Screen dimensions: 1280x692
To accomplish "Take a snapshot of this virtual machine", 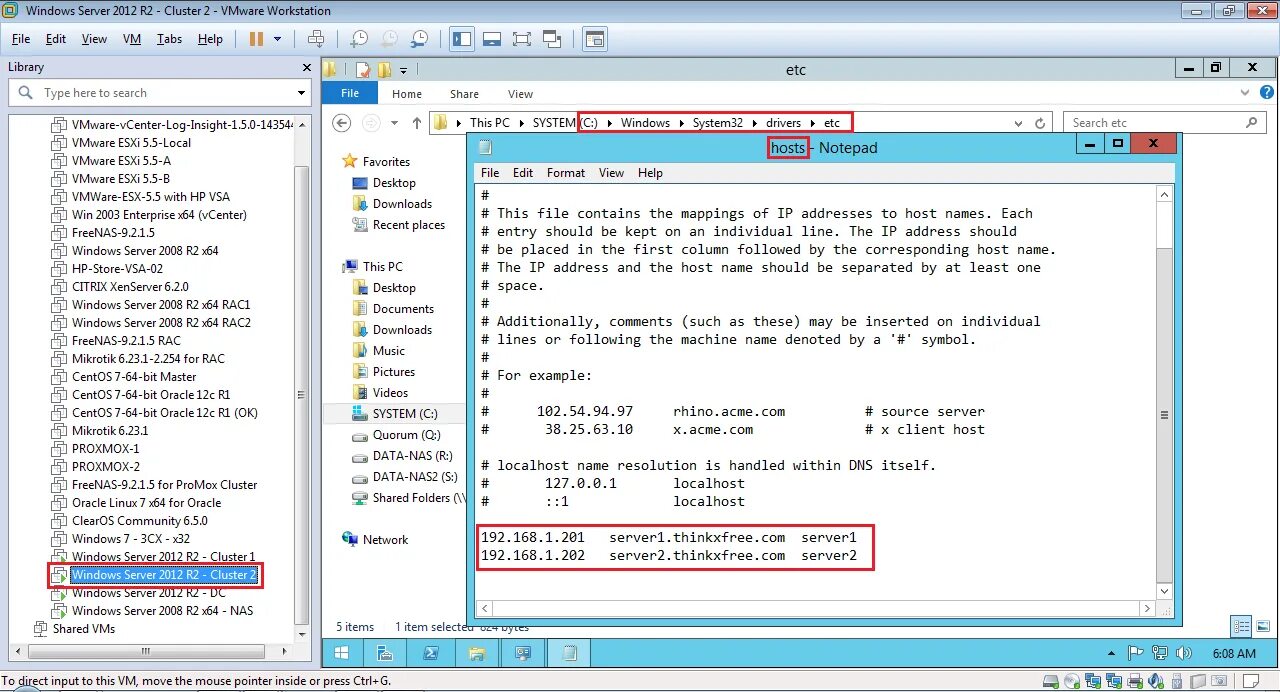I will [358, 39].
